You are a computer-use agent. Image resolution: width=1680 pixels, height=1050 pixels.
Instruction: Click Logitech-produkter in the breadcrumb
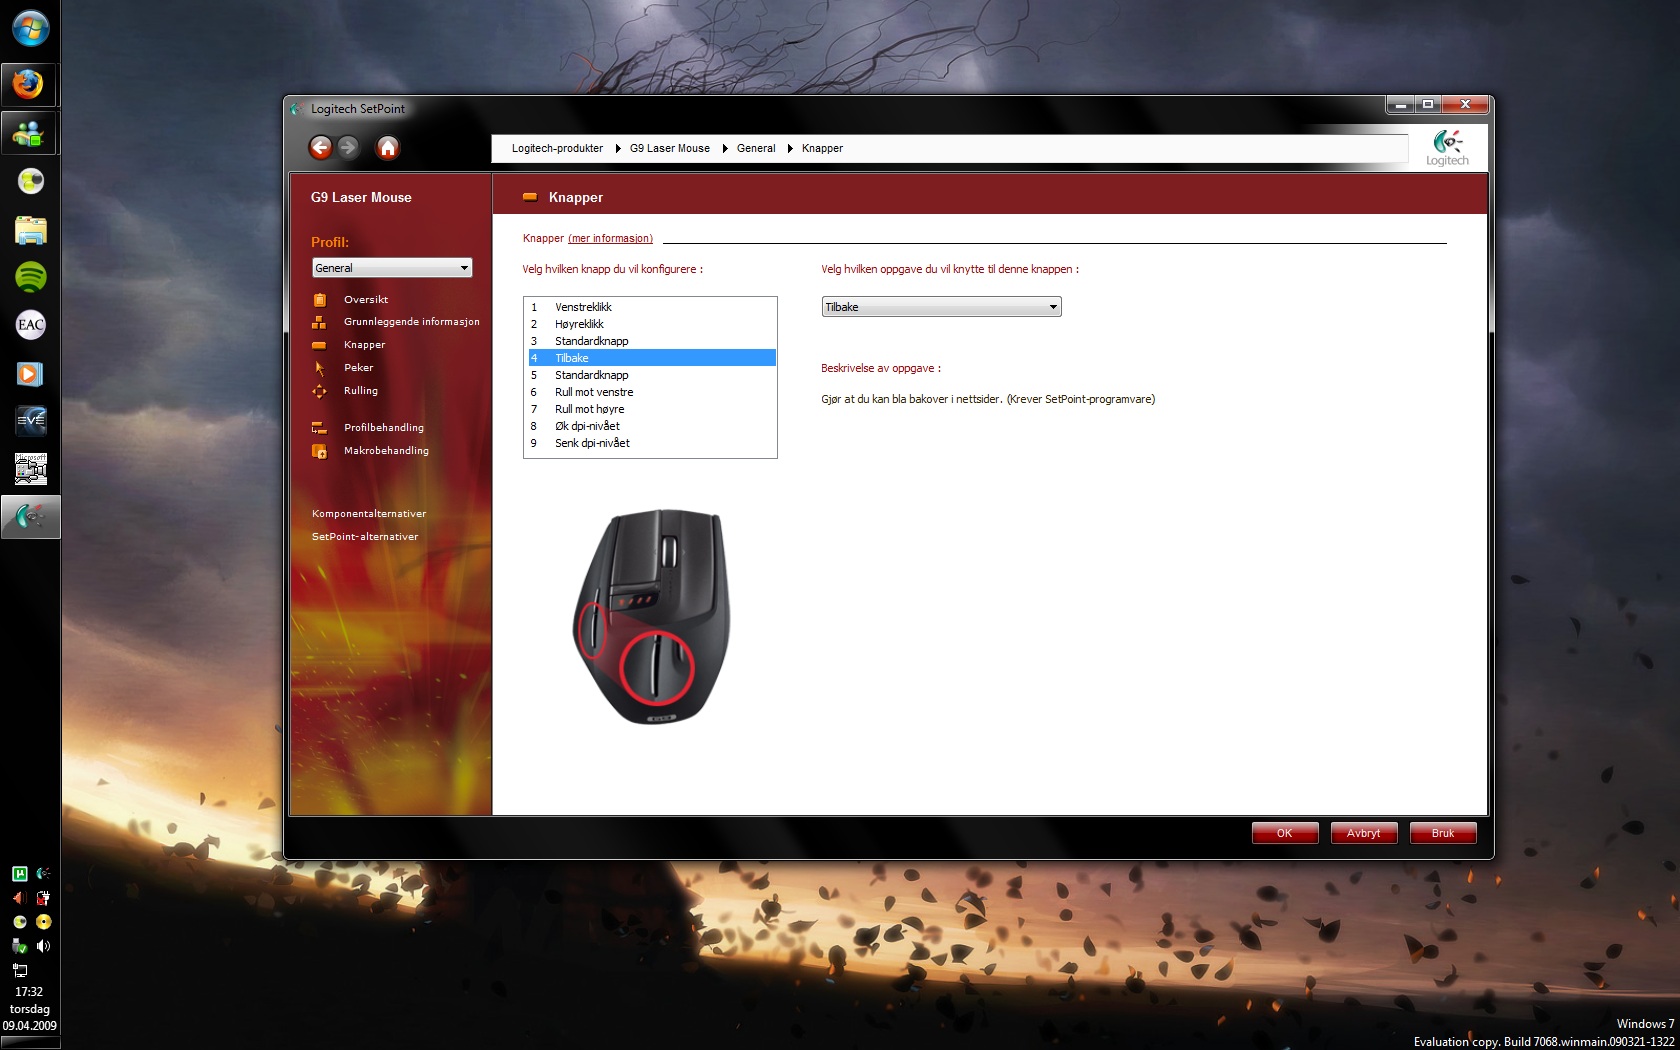[557, 148]
